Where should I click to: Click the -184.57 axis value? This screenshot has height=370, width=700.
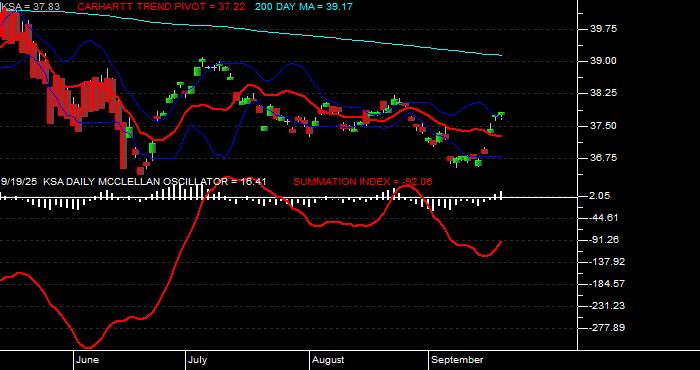pyautogui.click(x=606, y=284)
